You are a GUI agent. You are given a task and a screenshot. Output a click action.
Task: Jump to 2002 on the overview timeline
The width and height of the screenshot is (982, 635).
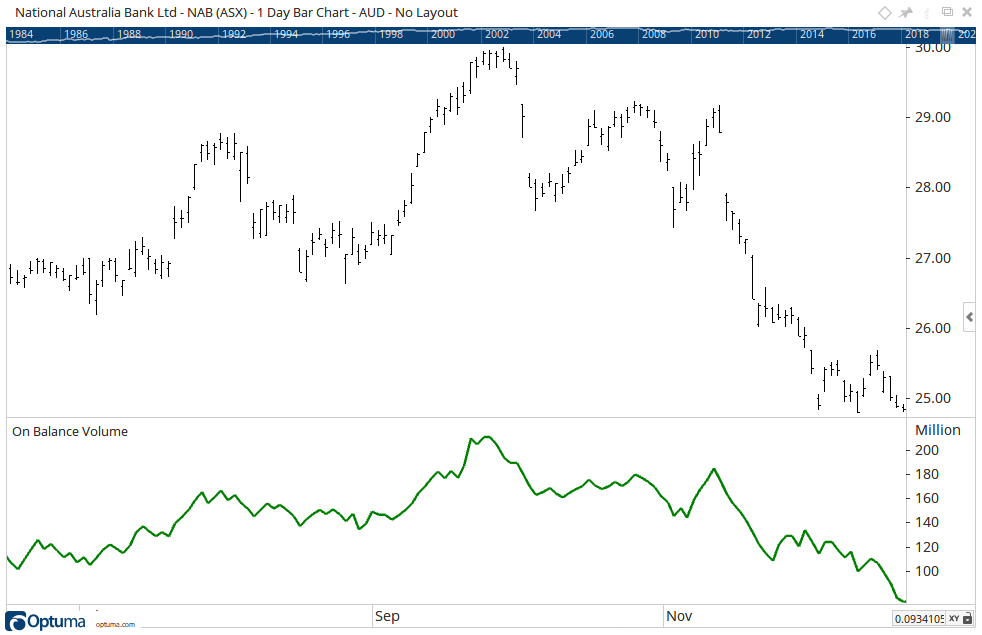coord(497,34)
